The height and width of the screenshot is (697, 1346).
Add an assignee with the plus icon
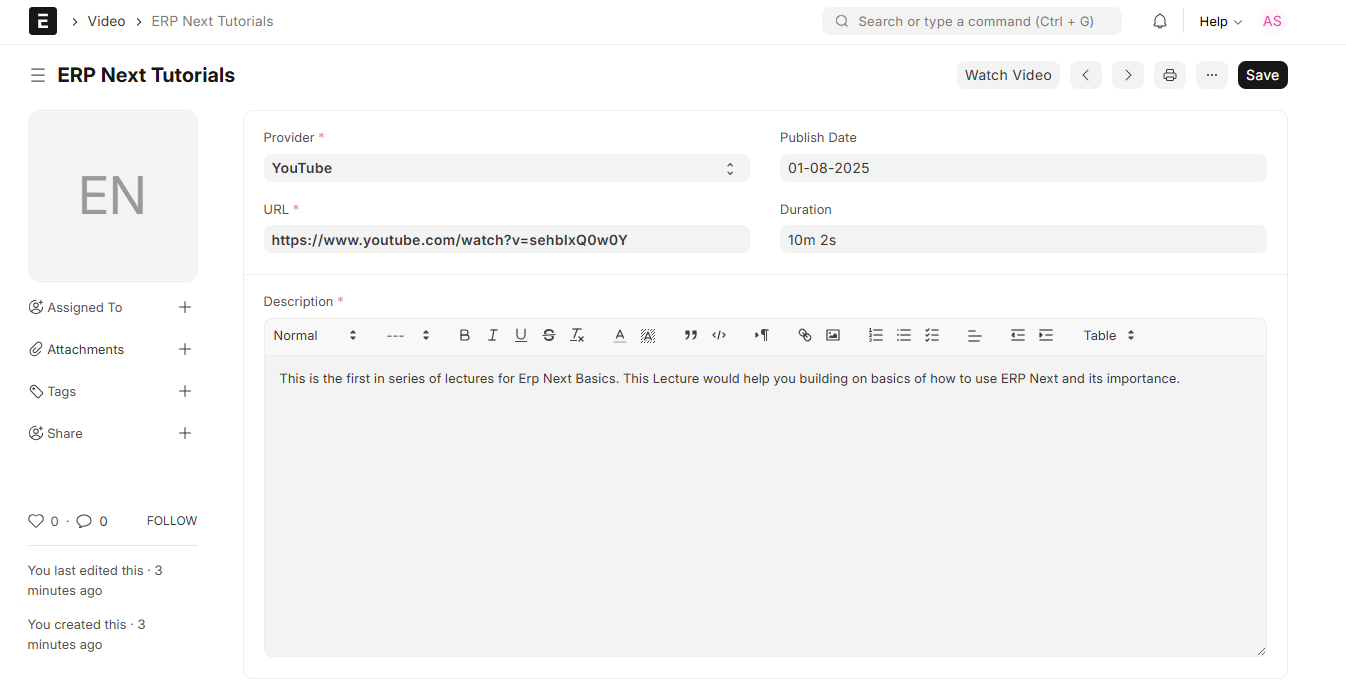click(185, 307)
